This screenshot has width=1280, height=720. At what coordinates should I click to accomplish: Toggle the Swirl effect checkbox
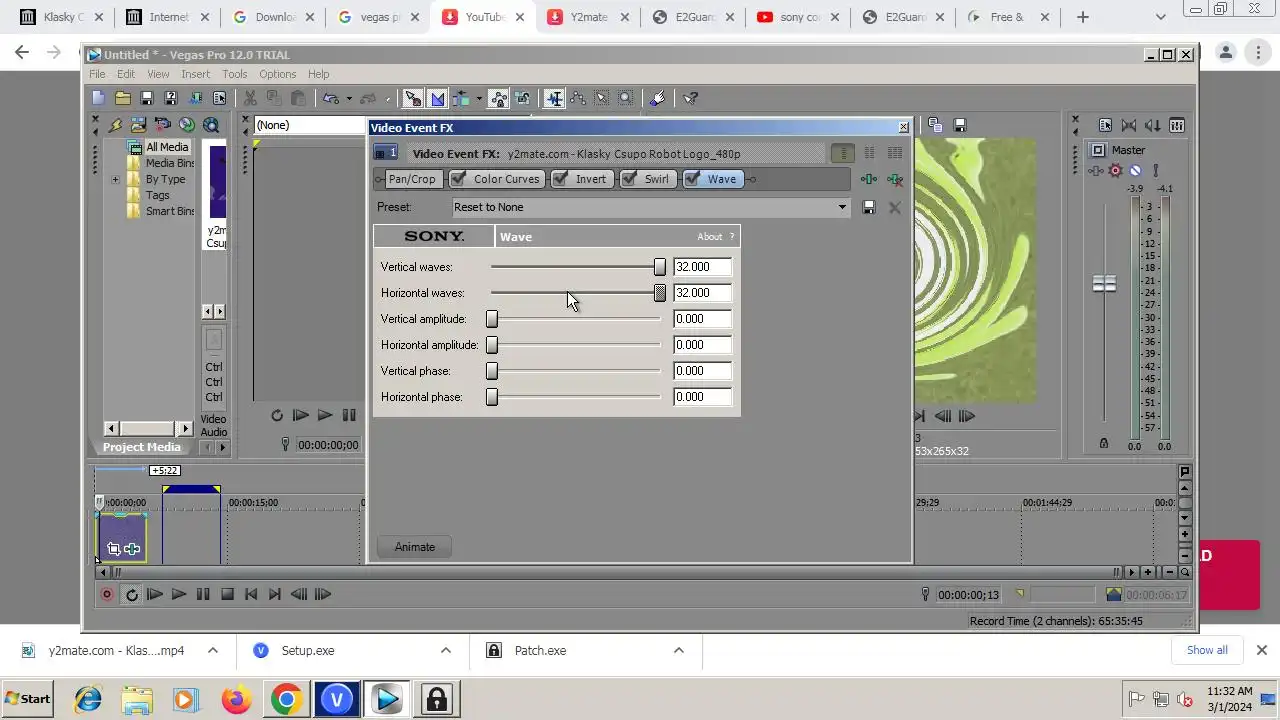[629, 179]
